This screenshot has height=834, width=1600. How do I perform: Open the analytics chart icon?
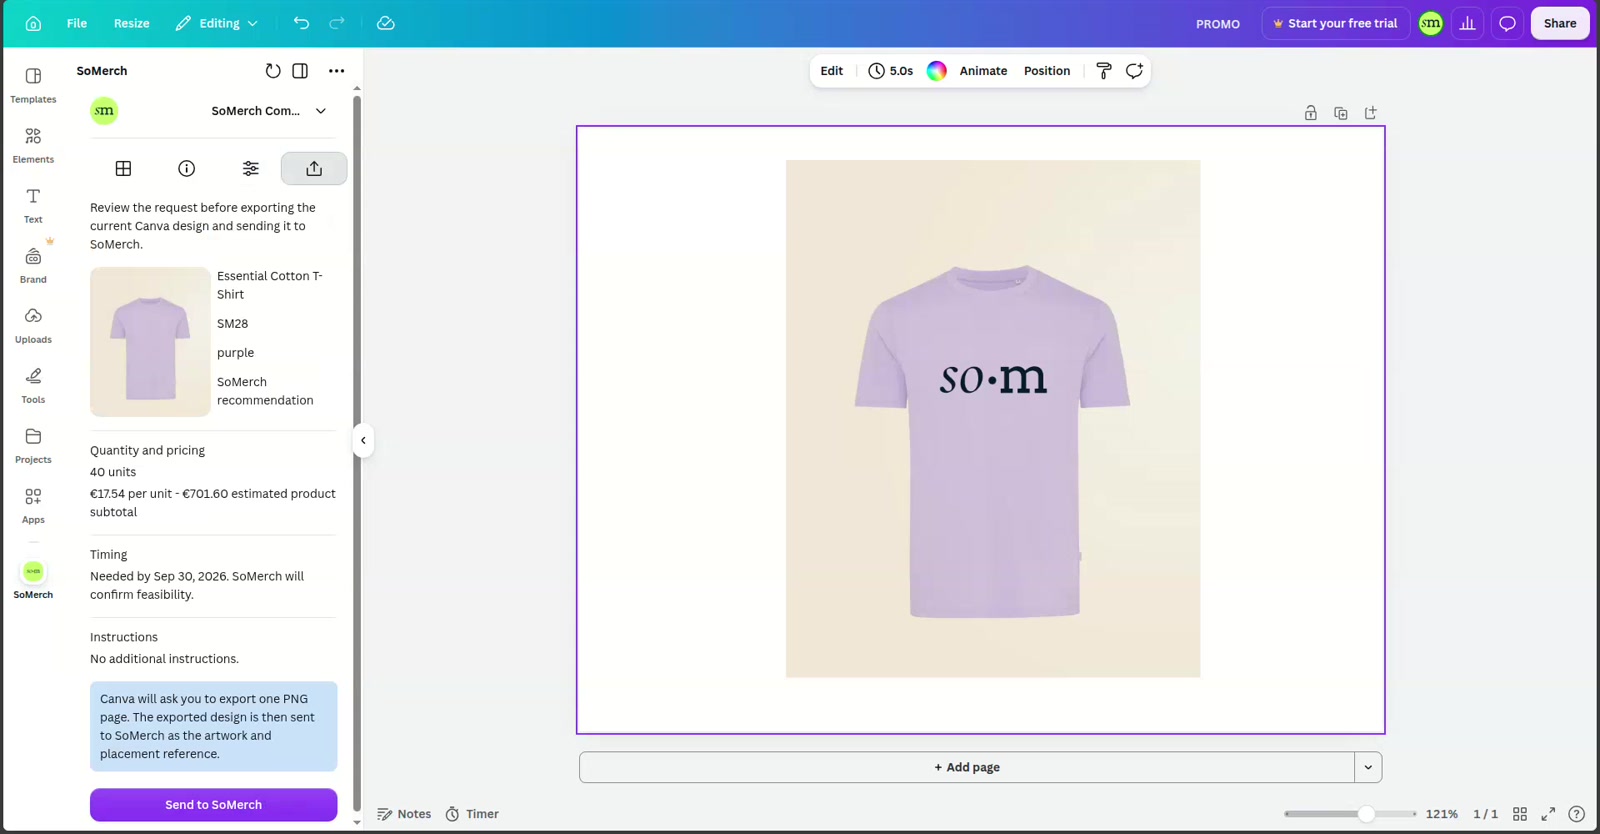point(1468,23)
